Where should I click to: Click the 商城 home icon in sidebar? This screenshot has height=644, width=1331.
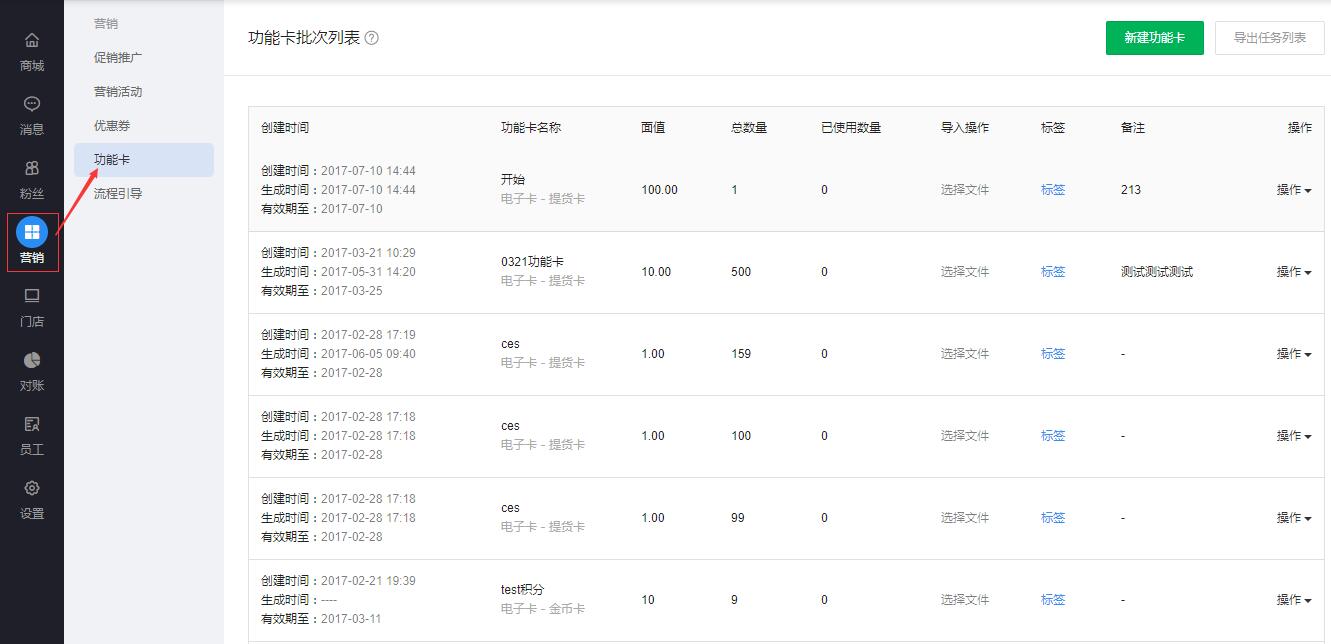click(x=32, y=40)
